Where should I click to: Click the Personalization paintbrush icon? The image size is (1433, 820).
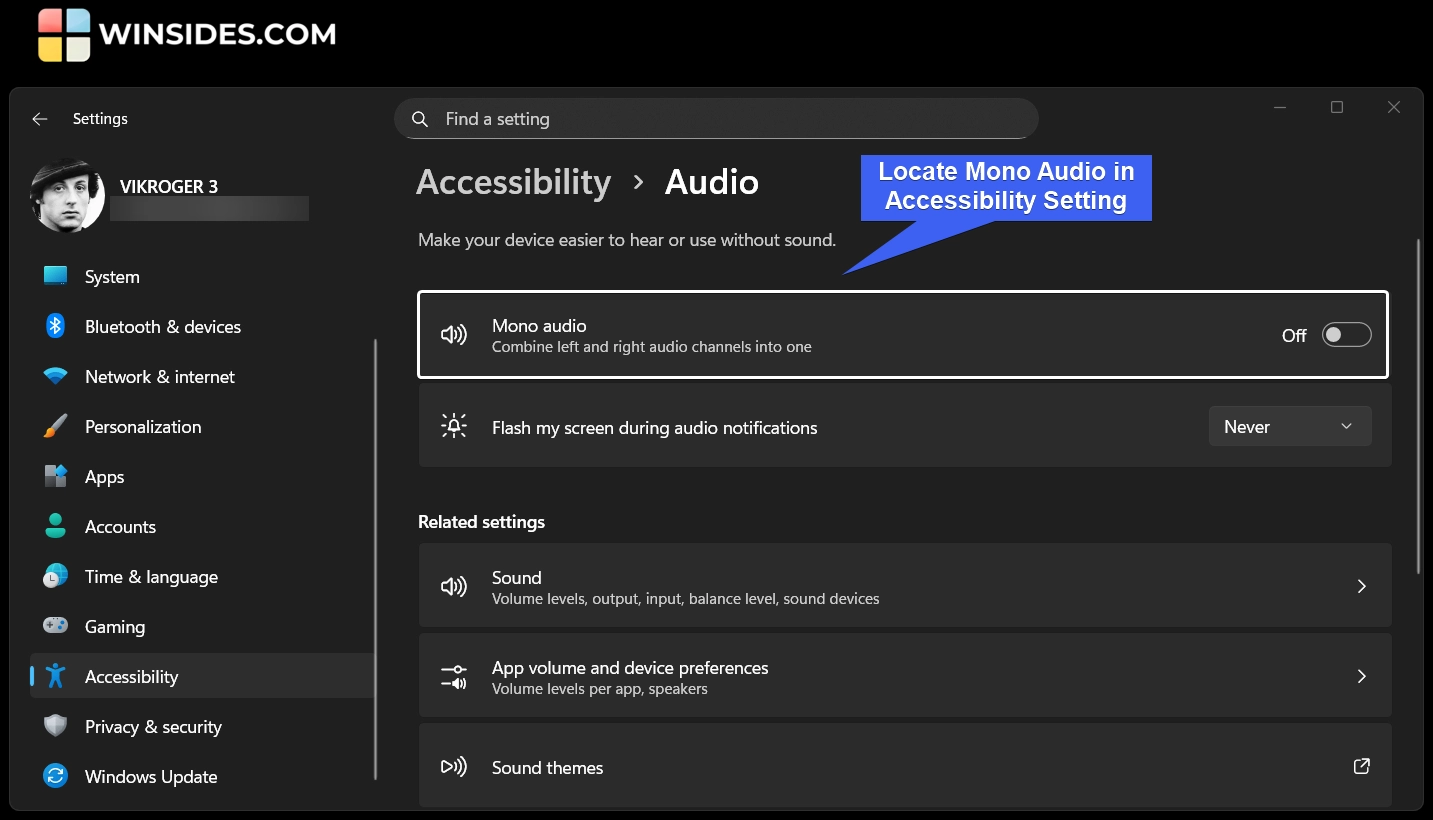[x=55, y=427]
